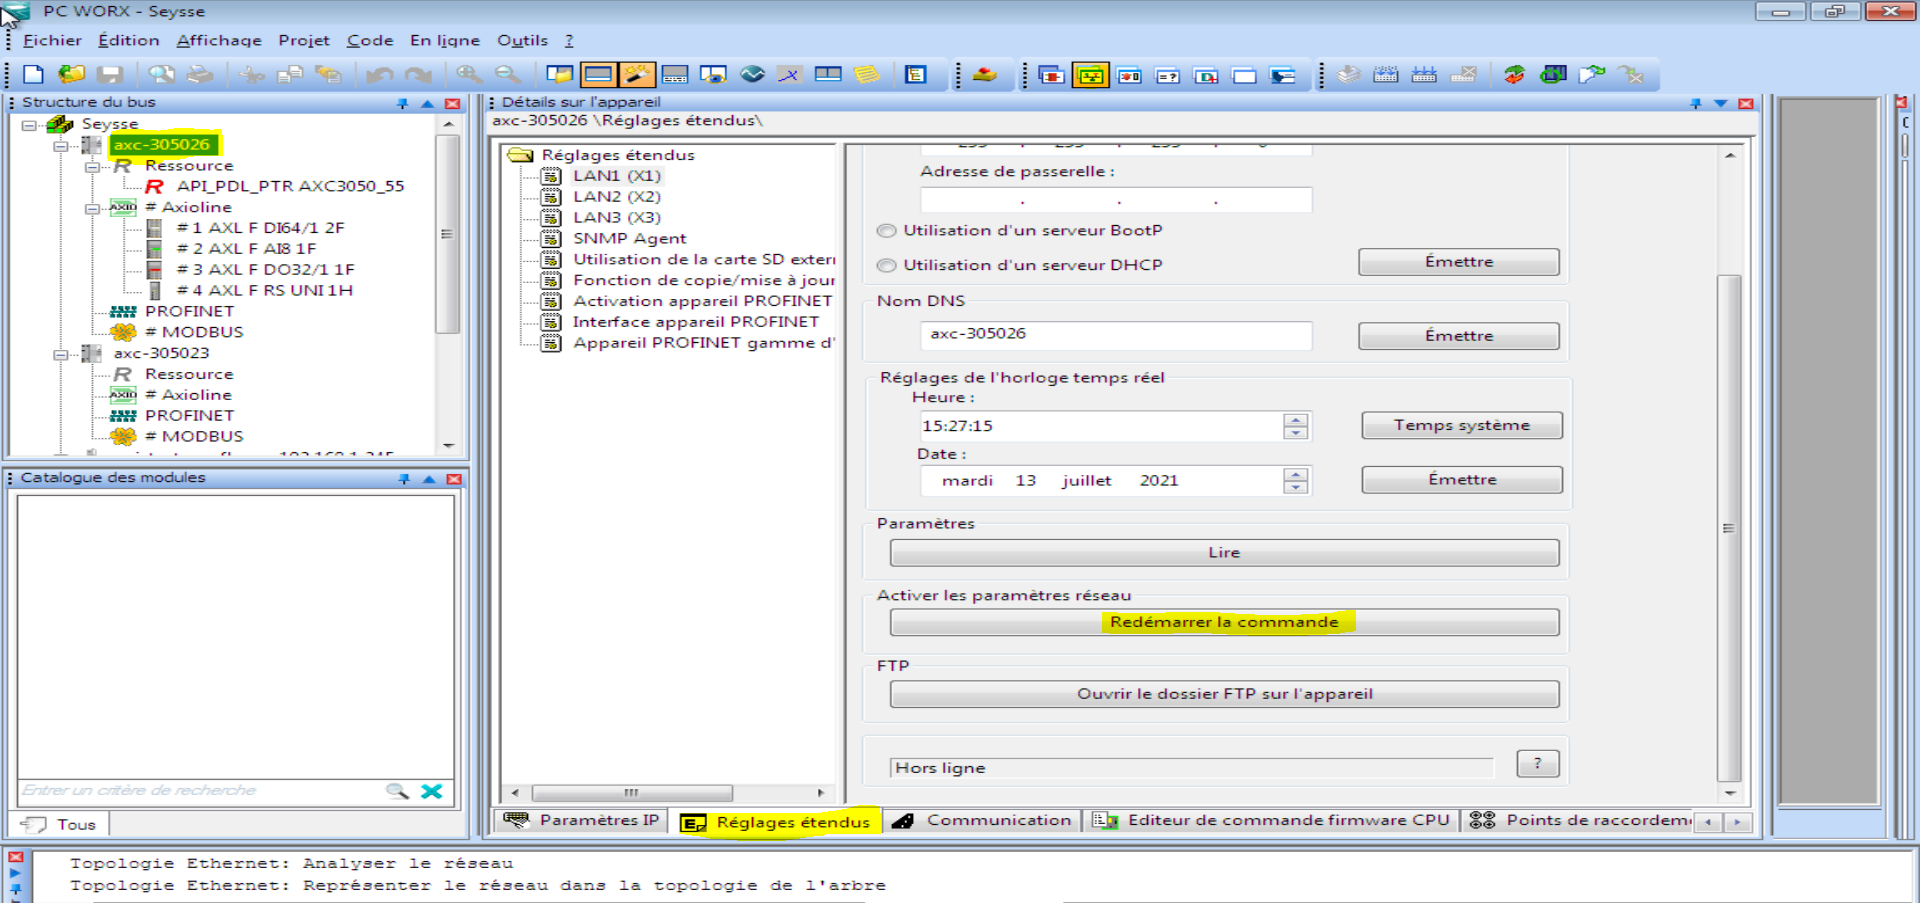
Task: Click the highlighted bus configuration workspace icon
Action: (1090, 75)
